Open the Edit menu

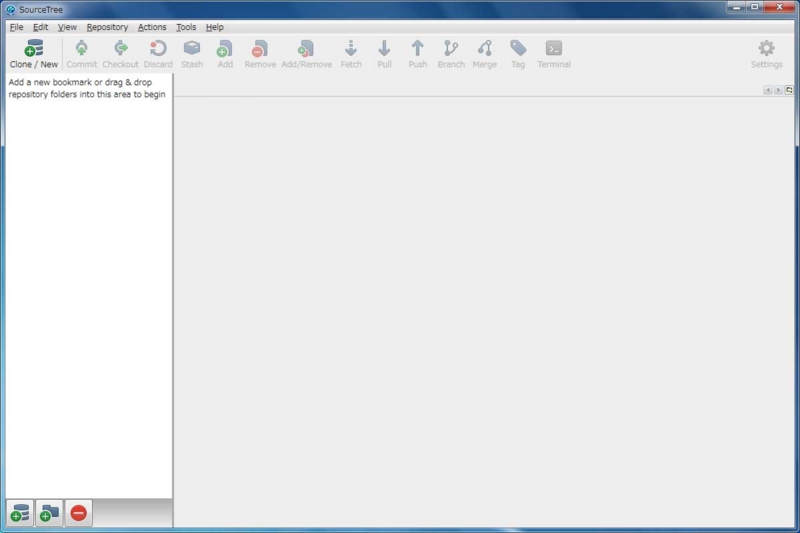[40, 27]
